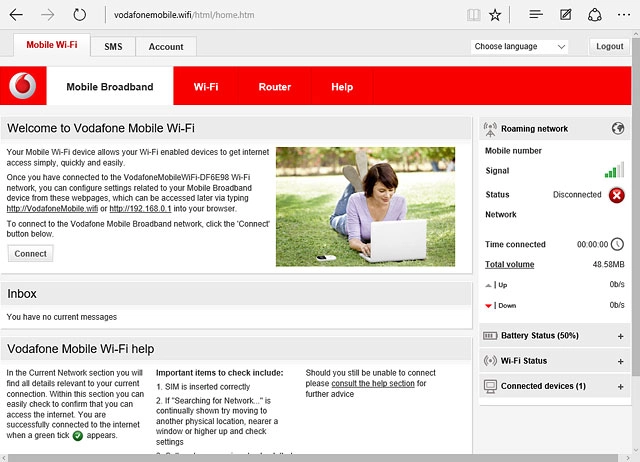
Task: Click the time connected clock icon
Action: pyautogui.click(x=617, y=244)
